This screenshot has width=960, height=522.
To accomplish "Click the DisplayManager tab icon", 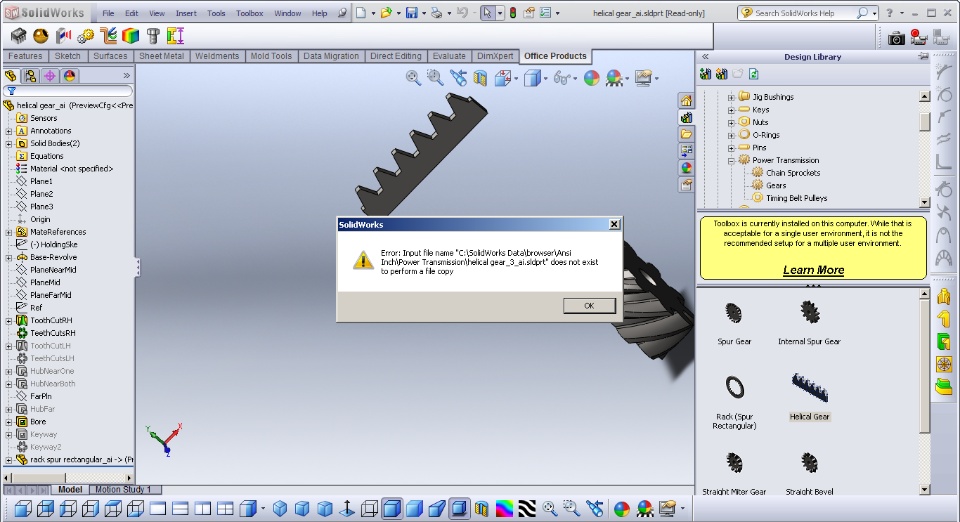I will tap(69, 76).
